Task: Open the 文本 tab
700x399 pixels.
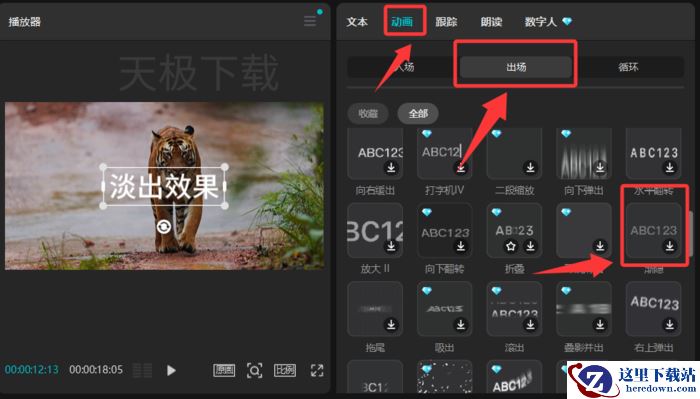Action: coord(357,21)
